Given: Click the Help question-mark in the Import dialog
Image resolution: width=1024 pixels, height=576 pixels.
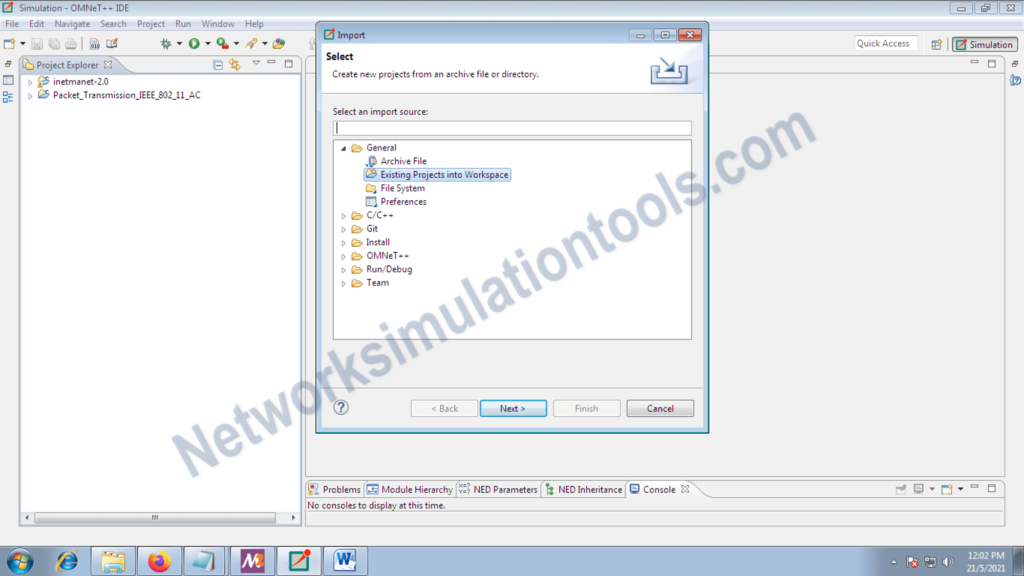Looking at the screenshot, I should (x=341, y=407).
